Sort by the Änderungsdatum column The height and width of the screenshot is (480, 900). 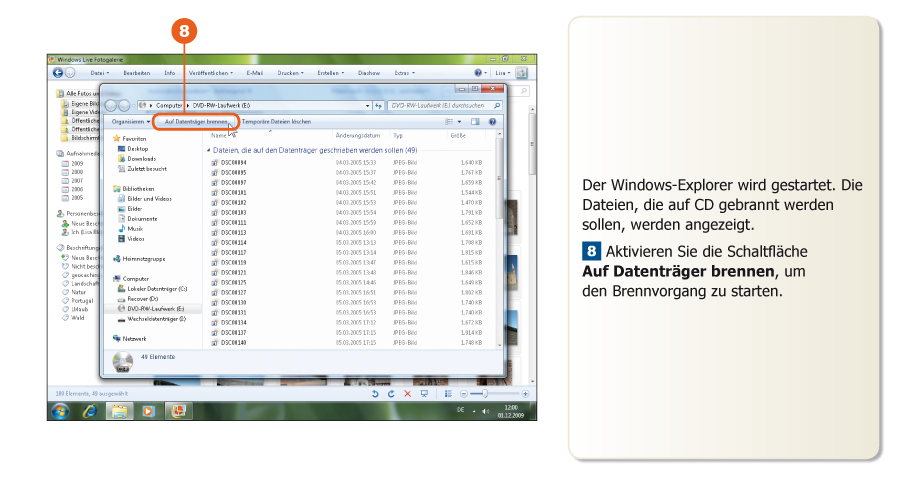pos(358,135)
